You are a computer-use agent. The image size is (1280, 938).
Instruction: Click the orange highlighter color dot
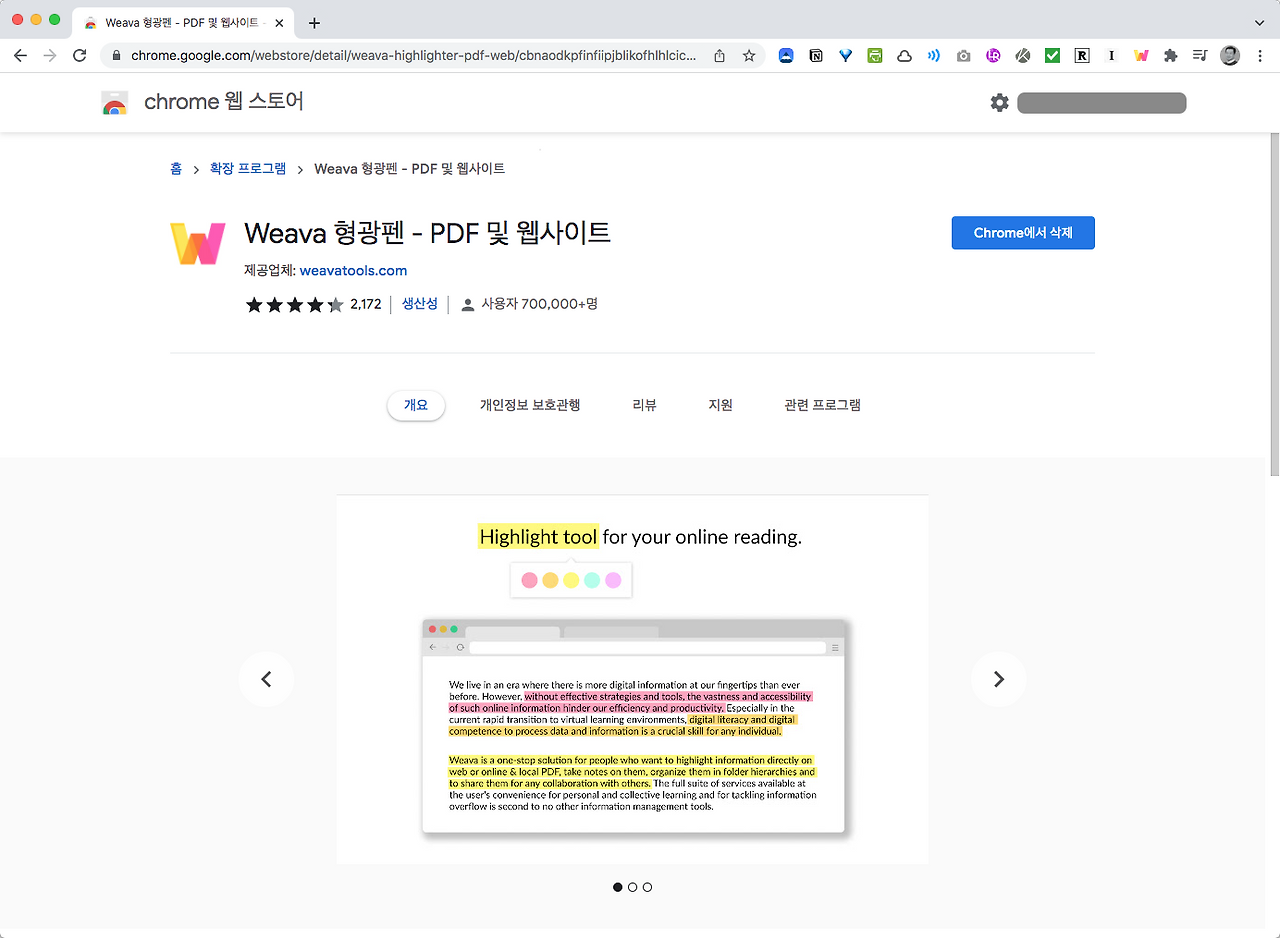pyautogui.click(x=550, y=580)
